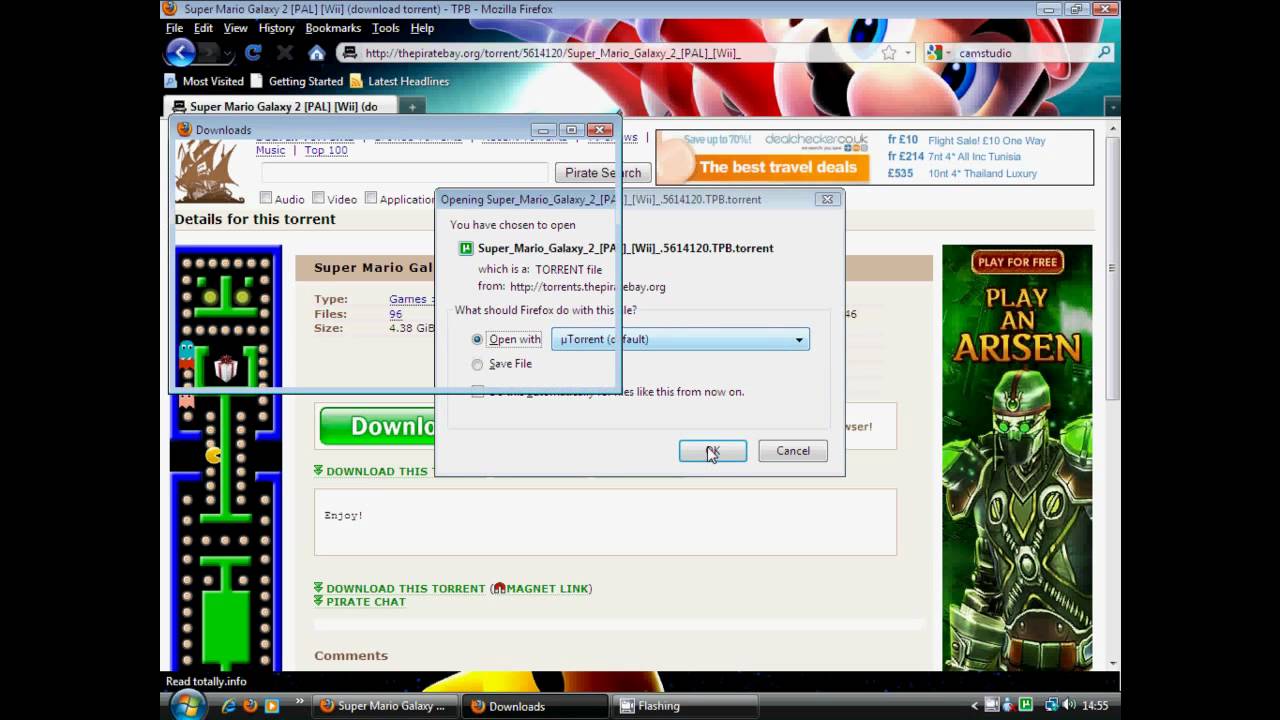
Task: Click the site icon in address bar
Action: click(x=349, y=53)
